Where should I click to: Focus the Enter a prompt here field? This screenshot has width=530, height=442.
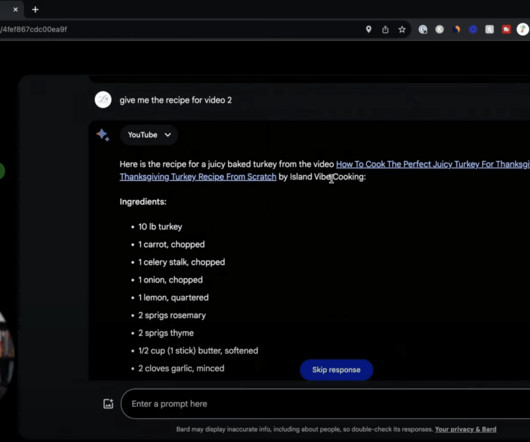[325, 404]
